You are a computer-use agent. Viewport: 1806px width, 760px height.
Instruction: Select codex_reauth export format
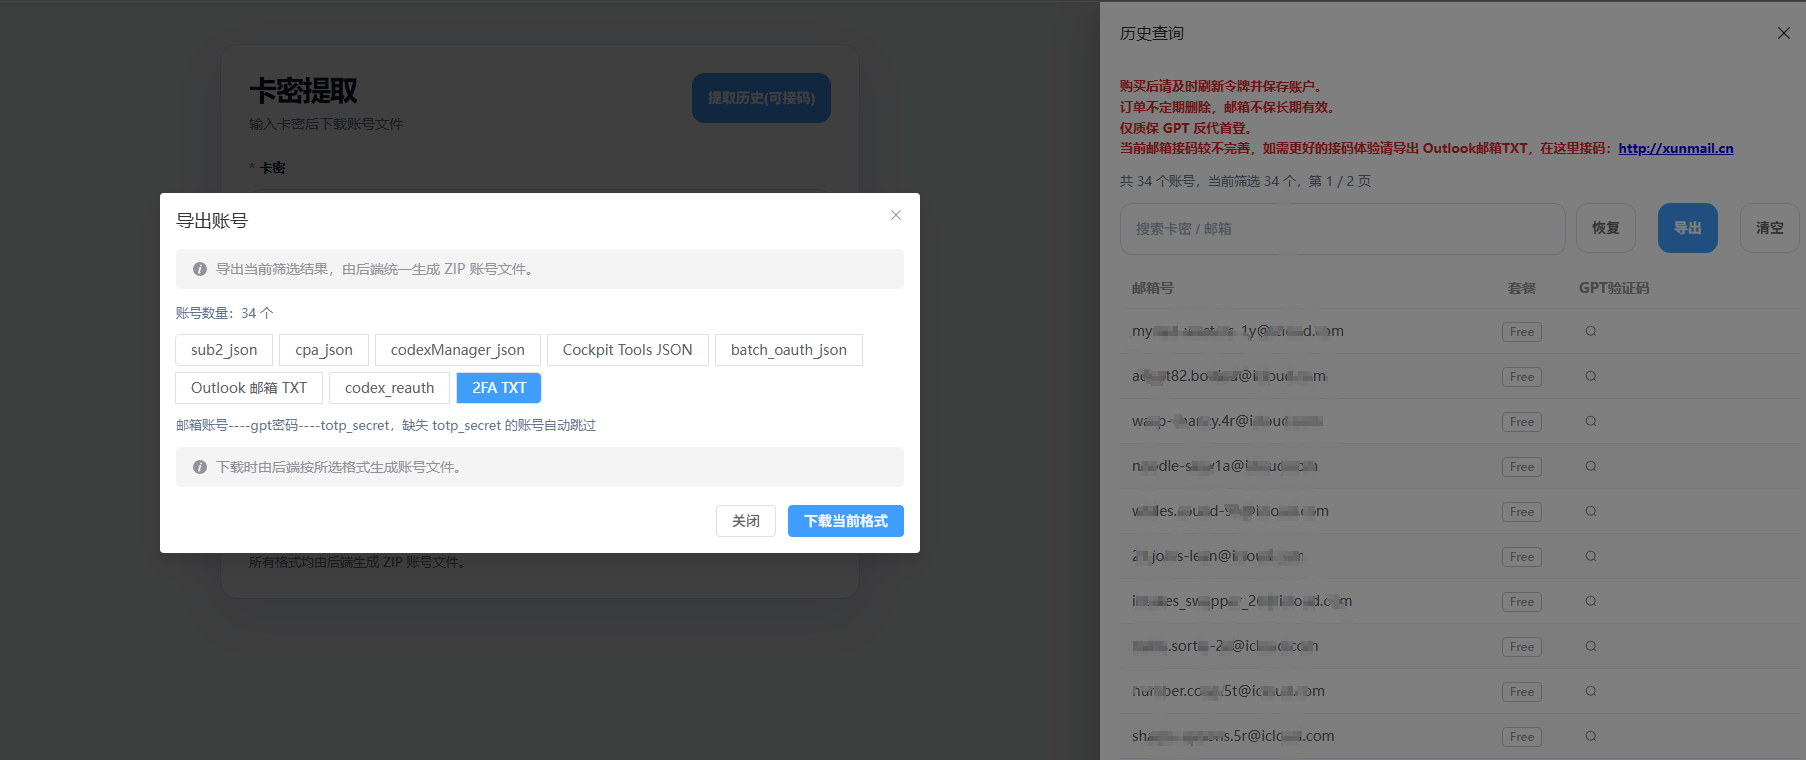pos(389,388)
